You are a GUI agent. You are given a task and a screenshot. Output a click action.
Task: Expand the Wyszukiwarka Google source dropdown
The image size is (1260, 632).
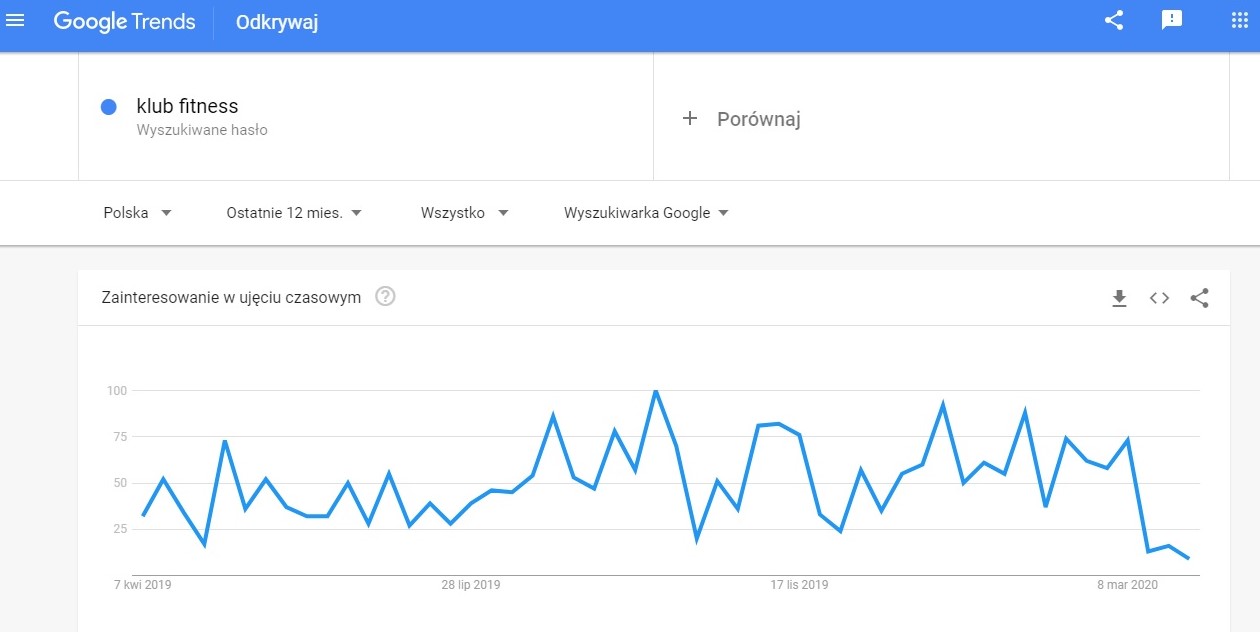click(646, 213)
